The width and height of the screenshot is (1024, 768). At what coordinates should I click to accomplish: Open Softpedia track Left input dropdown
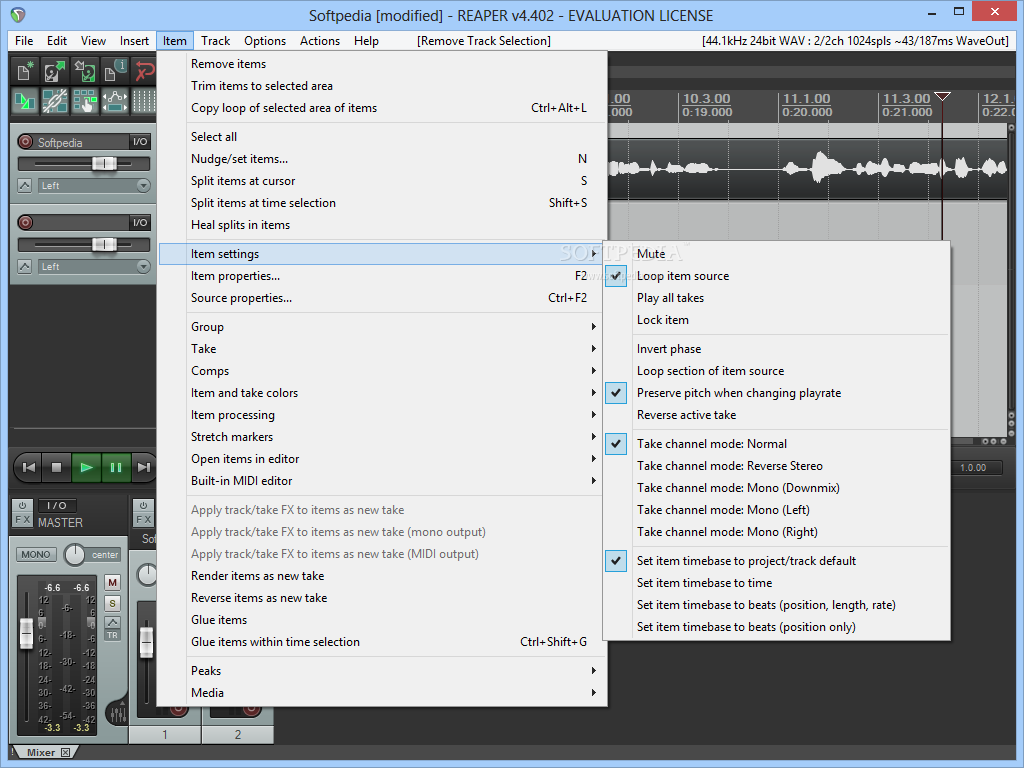(94, 185)
